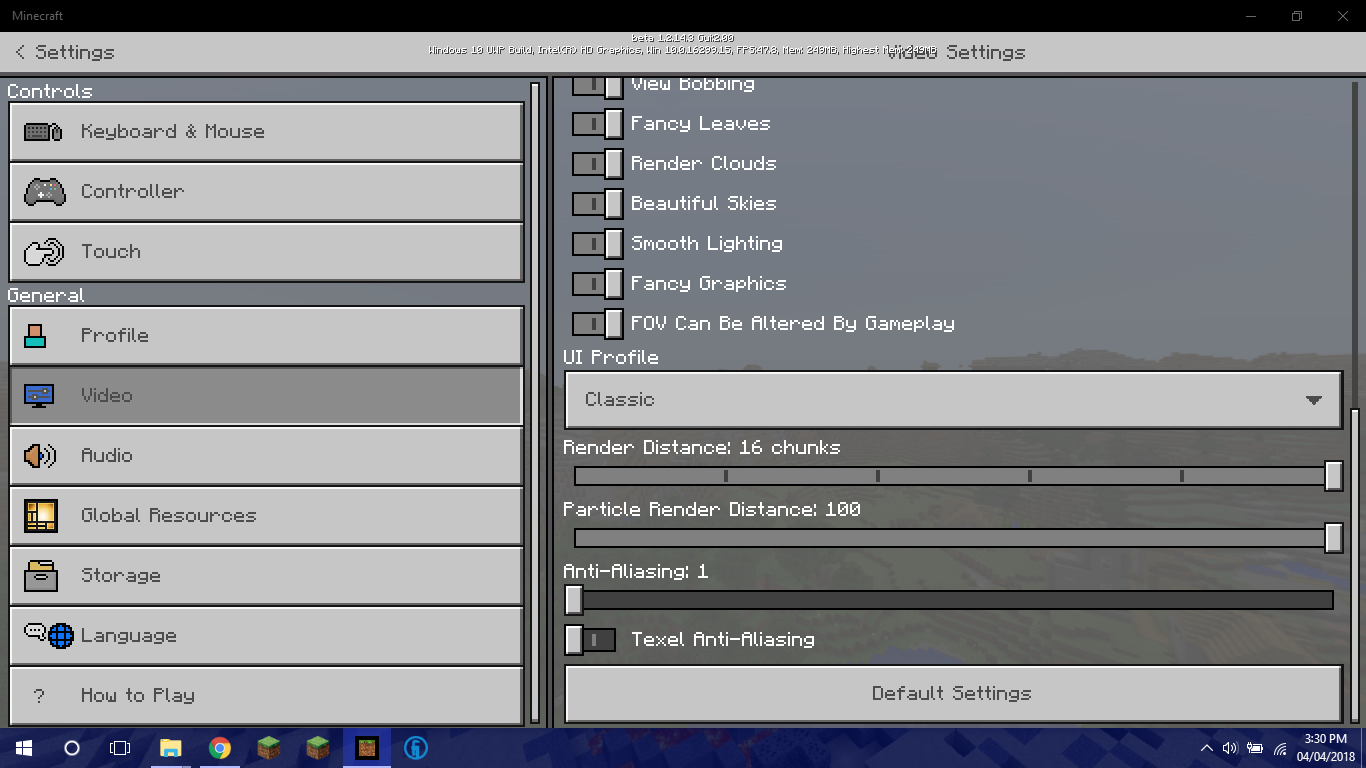Switch off Fancy Graphics
This screenshot has width=1366, height=768.
(x=598, y=283)
